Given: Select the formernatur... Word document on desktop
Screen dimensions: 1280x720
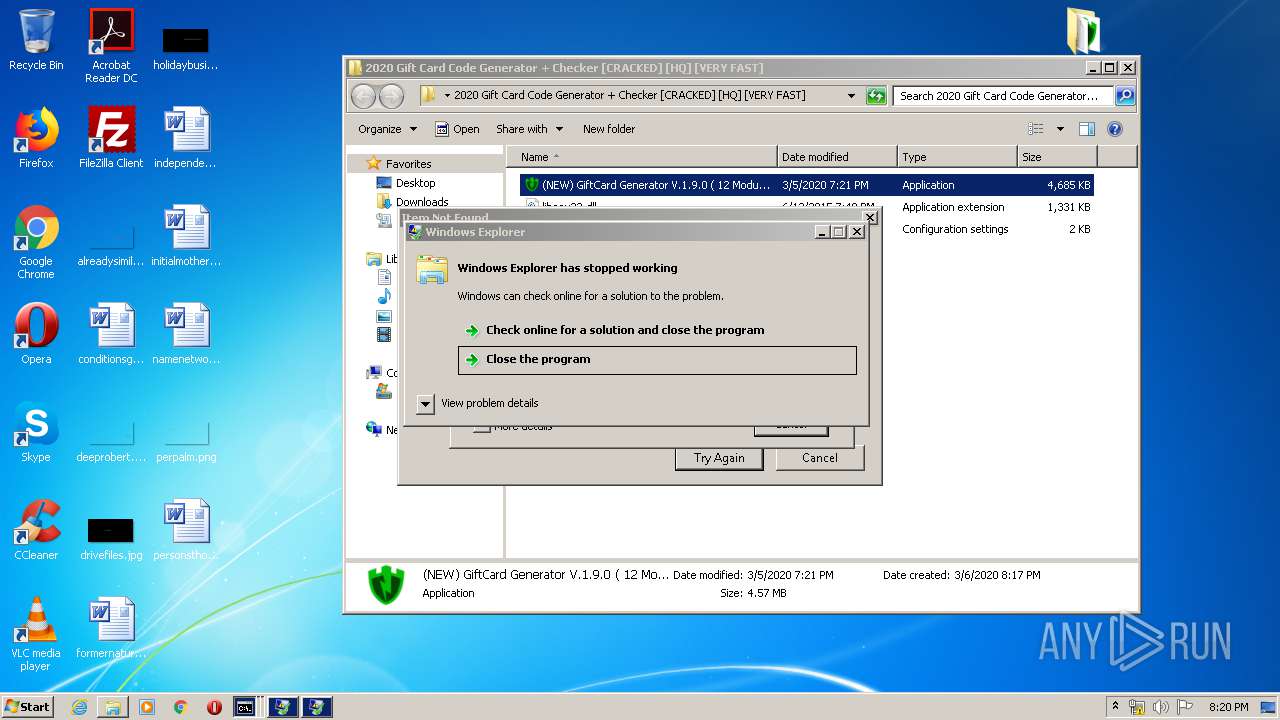Looking at the screenshot, I should pos(111,628).
